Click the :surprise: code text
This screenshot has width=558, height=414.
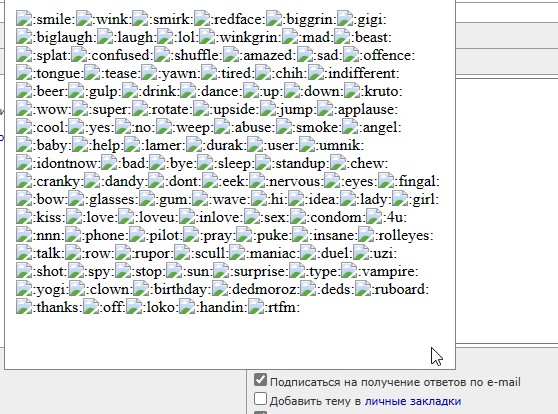point(259,272)
